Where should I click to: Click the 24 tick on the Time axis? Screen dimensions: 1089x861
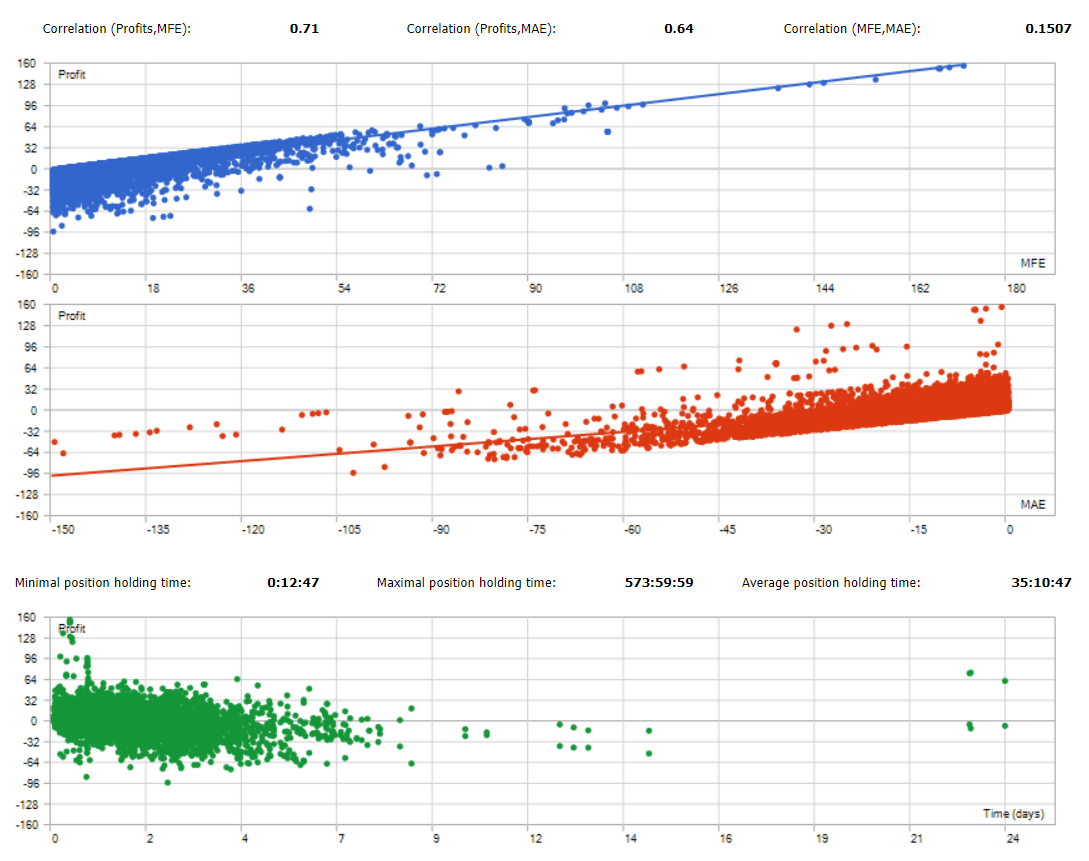(1011, 839)
